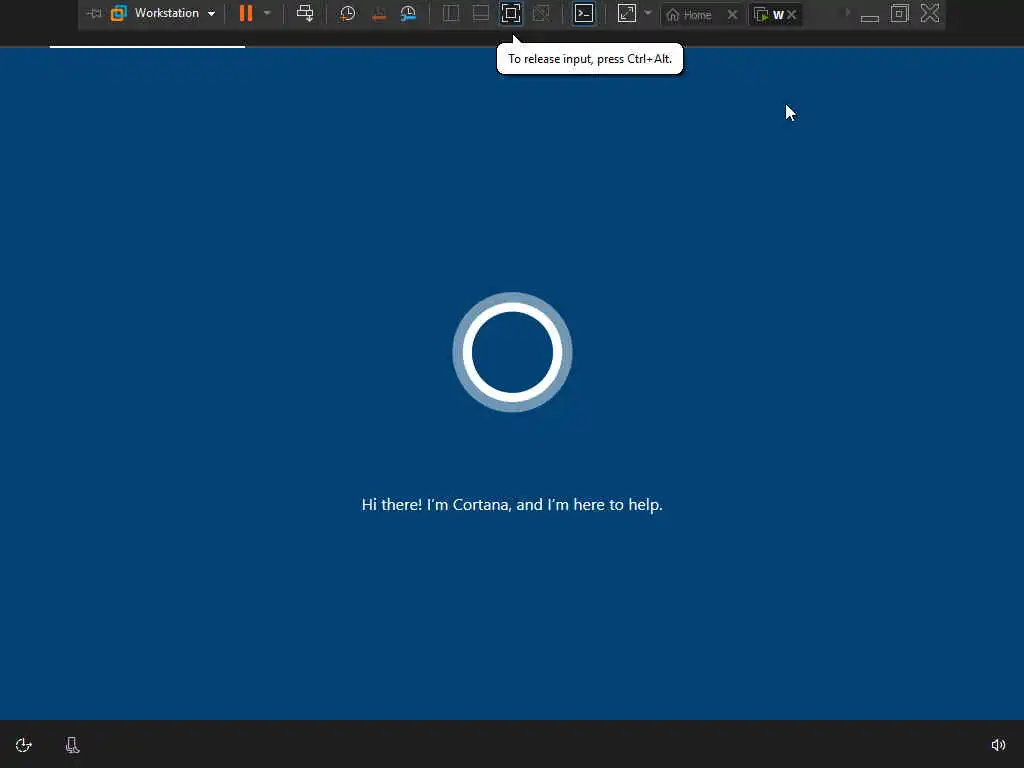Close the W virtual machine tab
Screen dimensions: 1024x768
tap(792, 14)
